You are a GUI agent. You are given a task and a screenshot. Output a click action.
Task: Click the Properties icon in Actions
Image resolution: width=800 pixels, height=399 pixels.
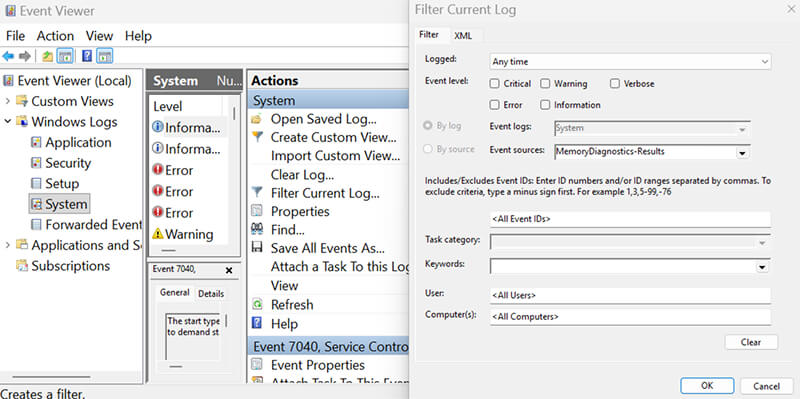(257, 211)
